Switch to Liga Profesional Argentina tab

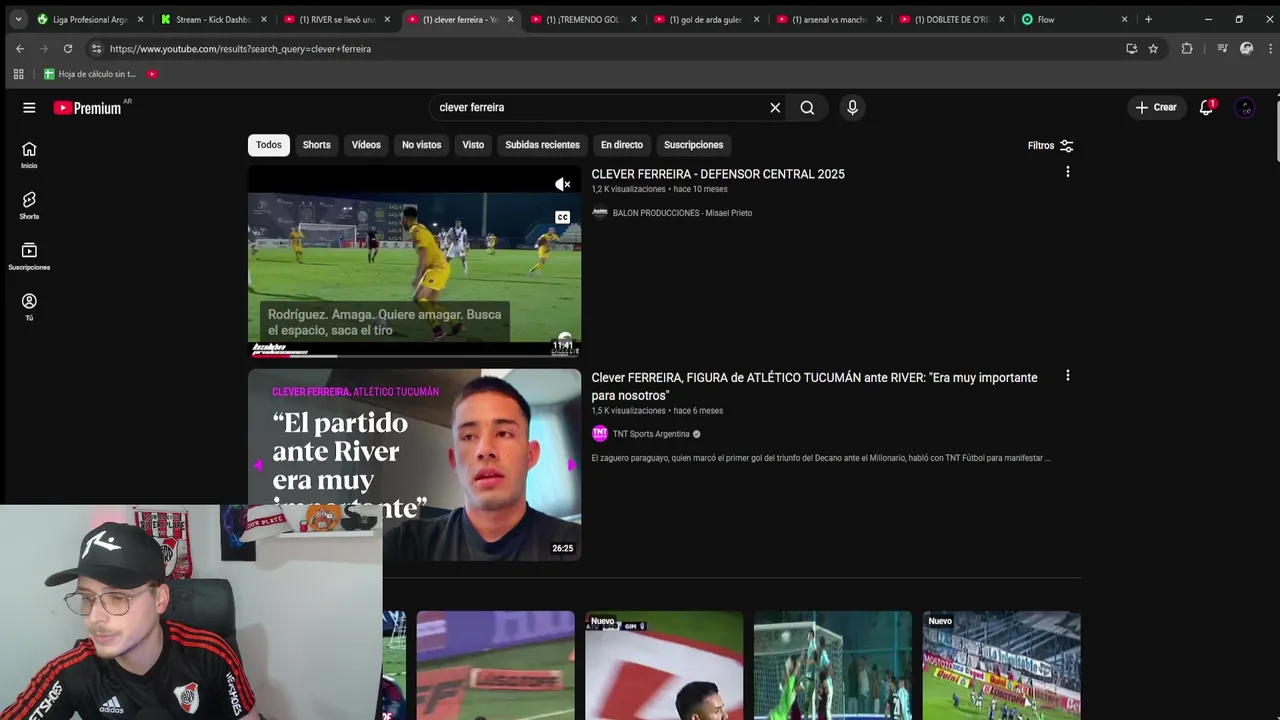[90, 19]
